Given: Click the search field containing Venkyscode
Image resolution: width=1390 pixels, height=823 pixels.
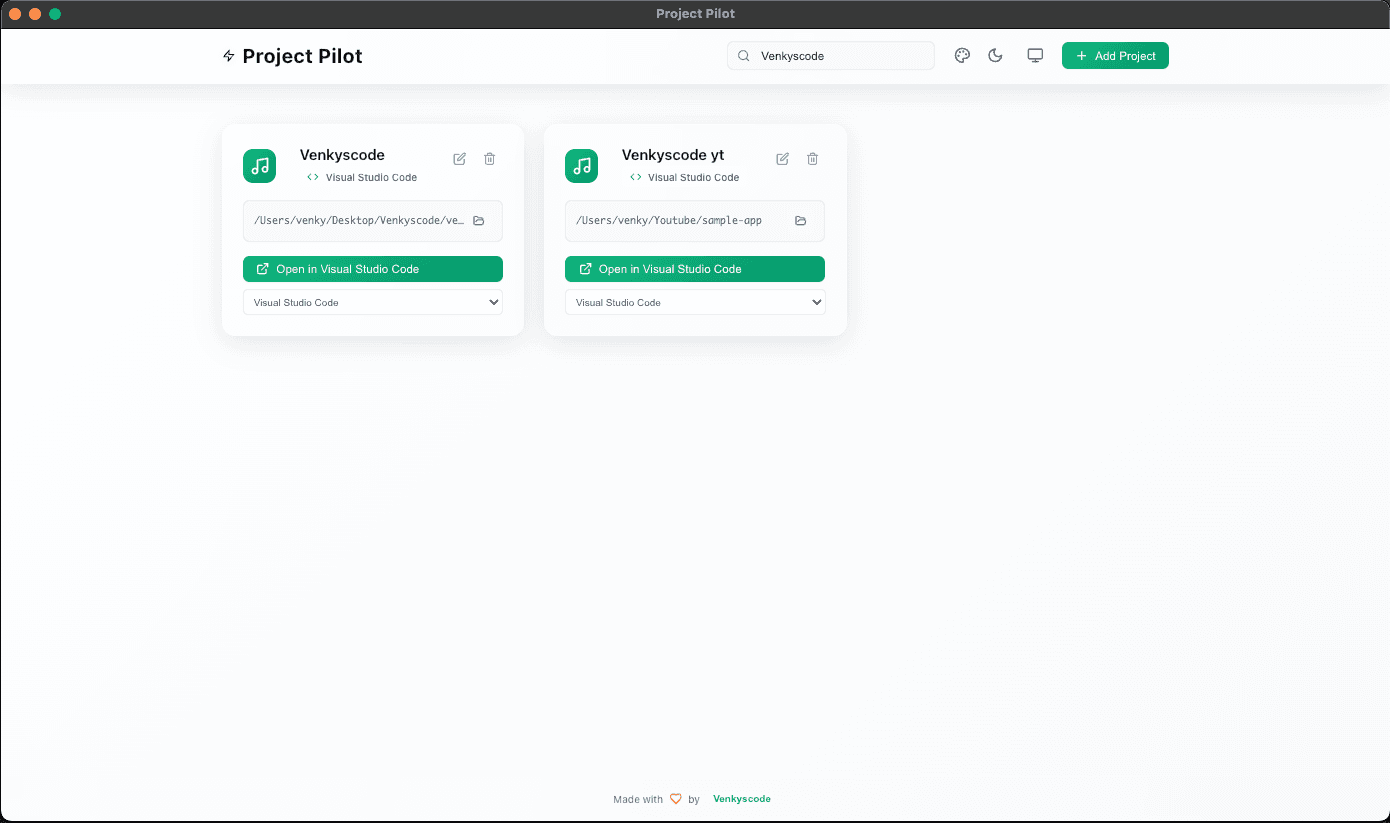Looking at the screenshot, I should point(840,56).
